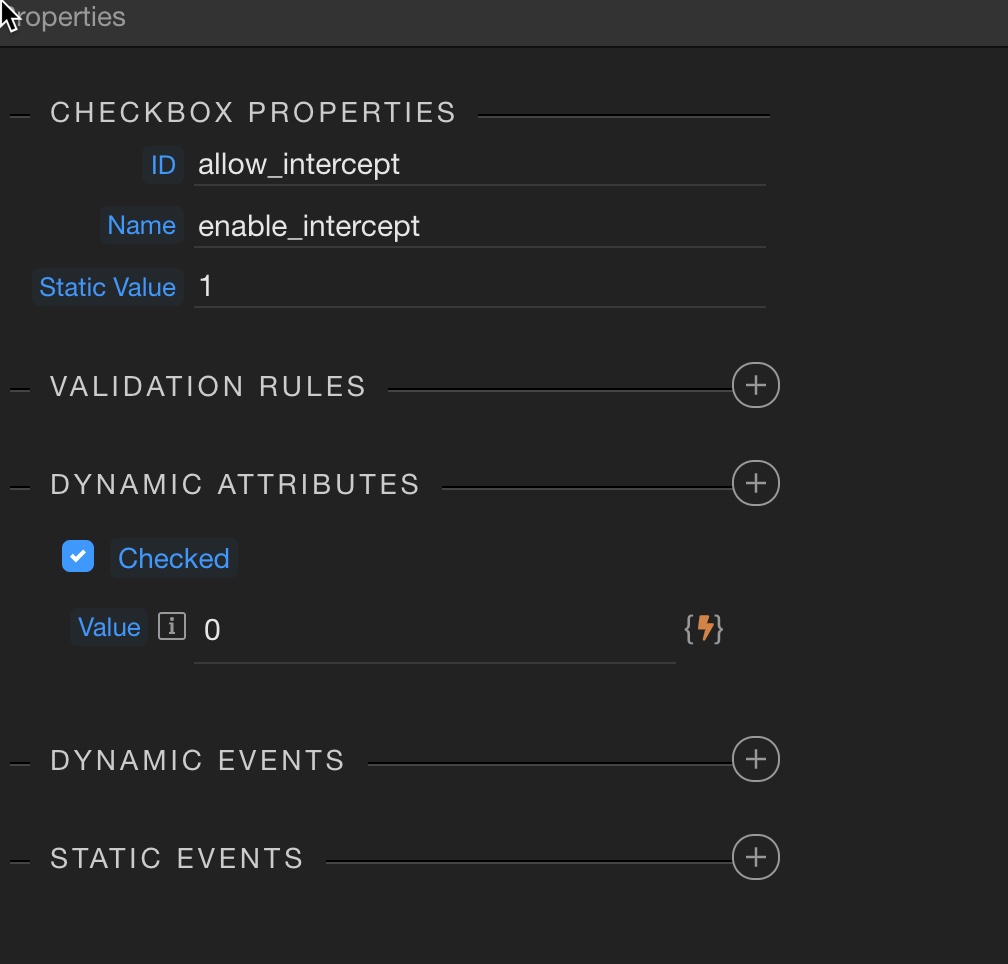
Task: Add a static event using plus icon
Action: click(x=755, y=858)
